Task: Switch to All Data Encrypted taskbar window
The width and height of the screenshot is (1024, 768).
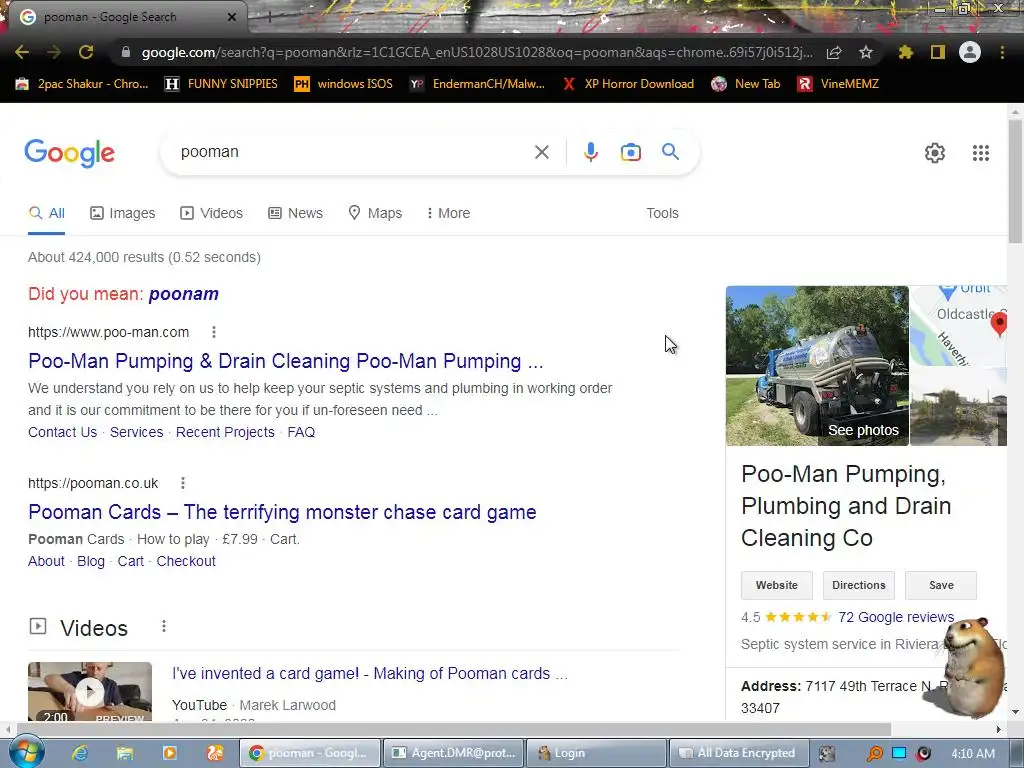Action: click(x=739, y=753)
